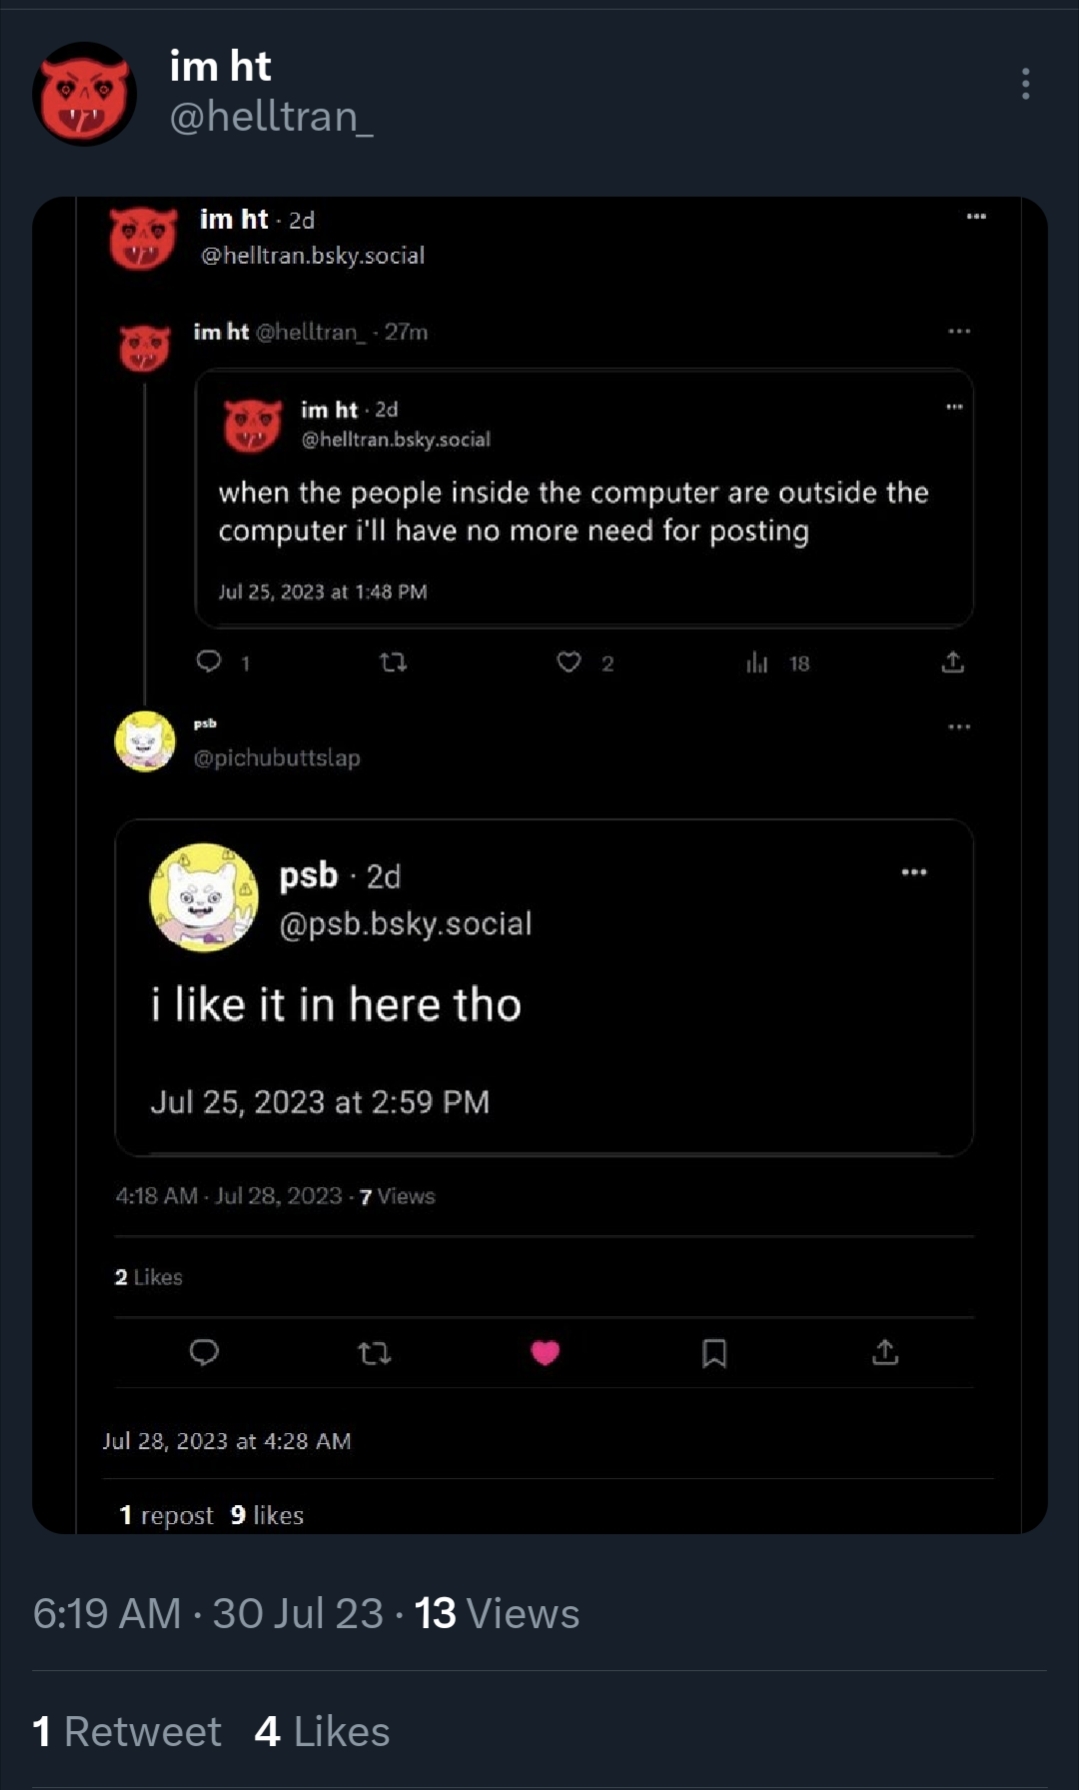Click the retweet icon beside the pink heart

coord(374,1353)
